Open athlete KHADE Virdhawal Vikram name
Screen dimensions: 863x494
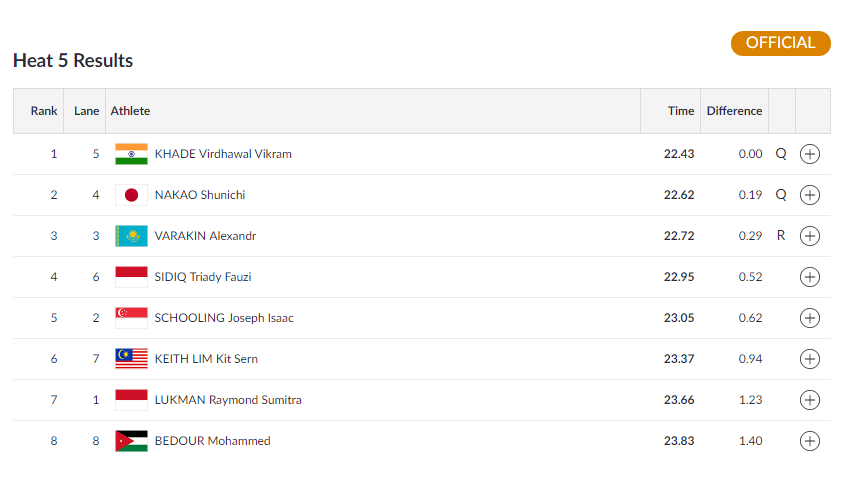[223, 154]
